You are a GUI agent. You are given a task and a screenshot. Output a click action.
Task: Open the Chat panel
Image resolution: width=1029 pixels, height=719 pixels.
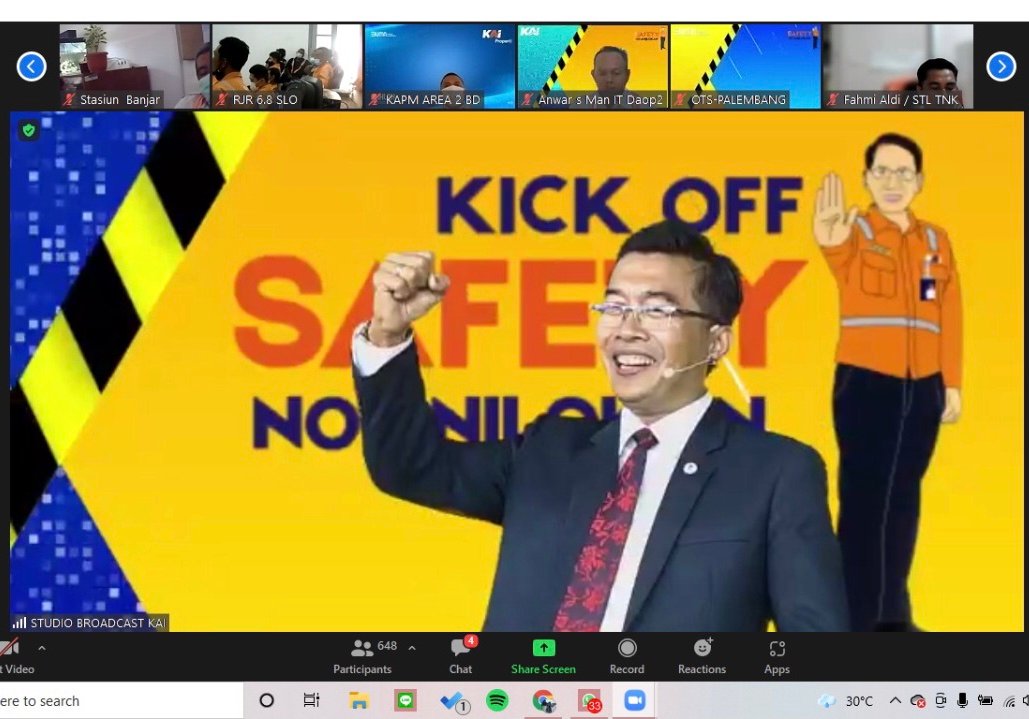[x=460, y=655]
